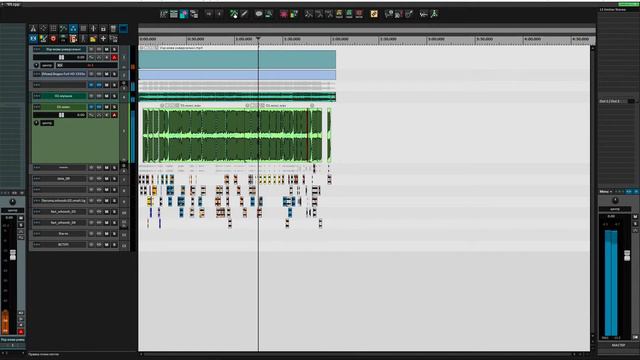Click the blue highlighted three-dot grouping icon
Screen dimensions: 640x360
tap(73, 28)
